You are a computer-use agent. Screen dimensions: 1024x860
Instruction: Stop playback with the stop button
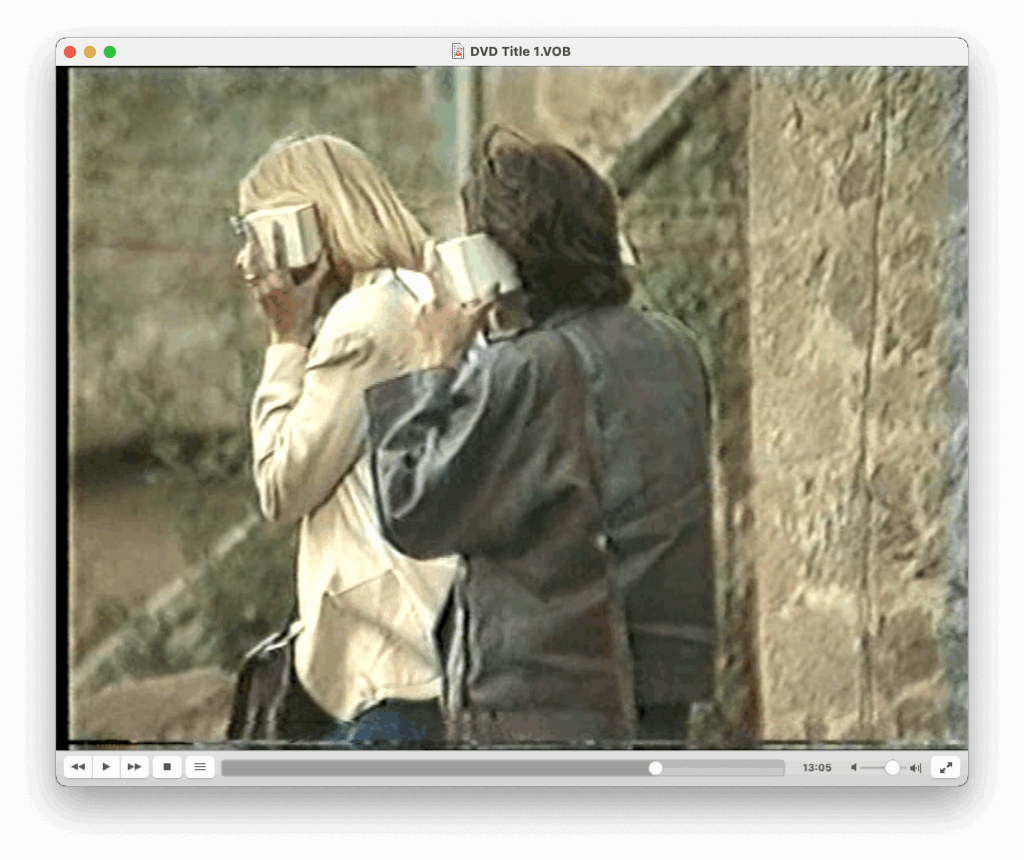click(167, 767)
